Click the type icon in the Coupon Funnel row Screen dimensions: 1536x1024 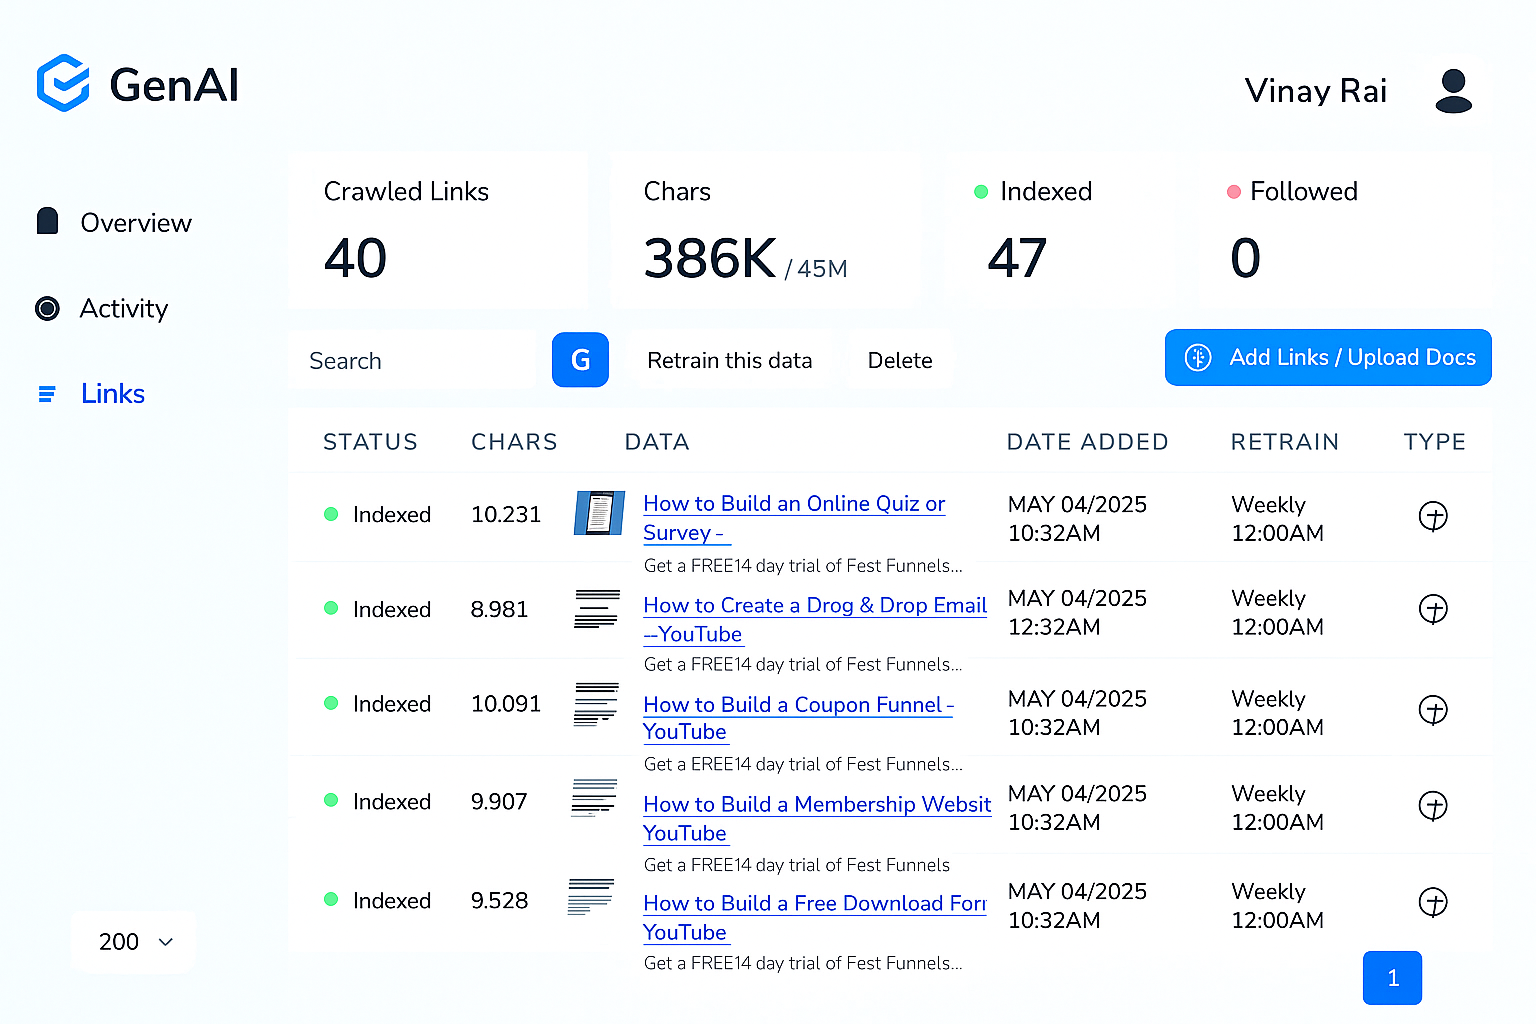pyautogui.click(x=1433, y=710)
